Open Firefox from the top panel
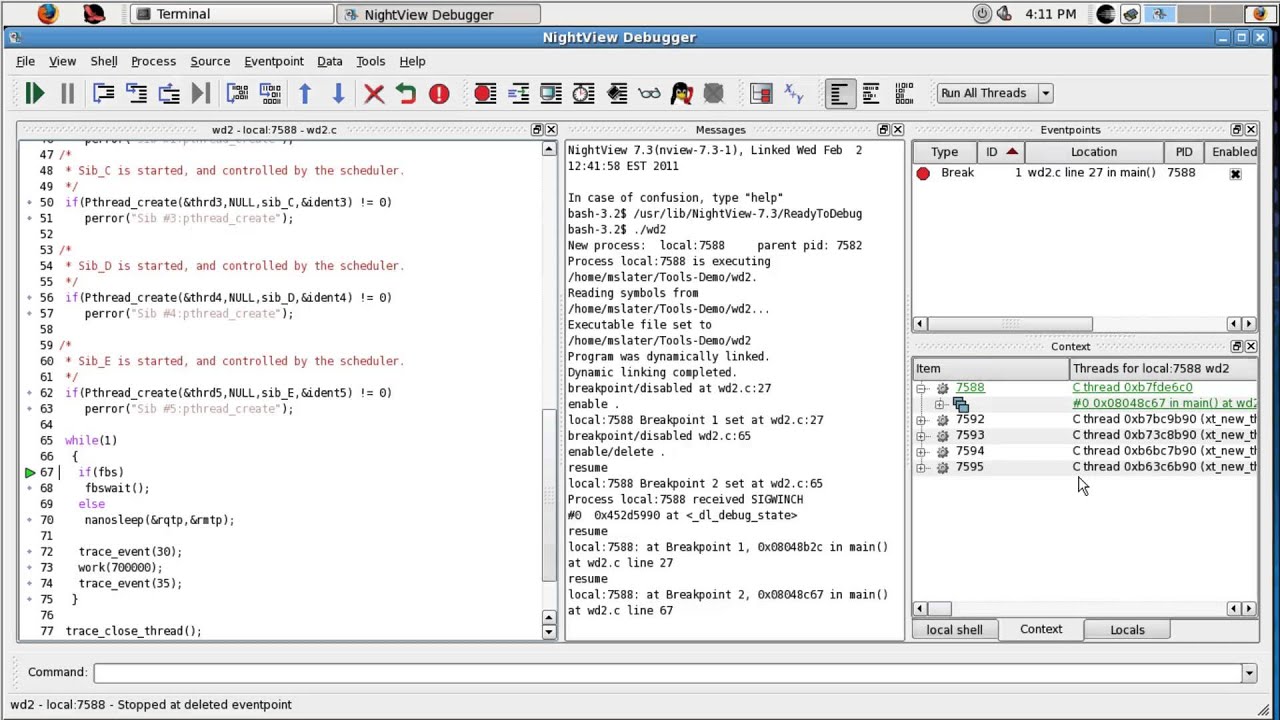 tap(47, 14)
